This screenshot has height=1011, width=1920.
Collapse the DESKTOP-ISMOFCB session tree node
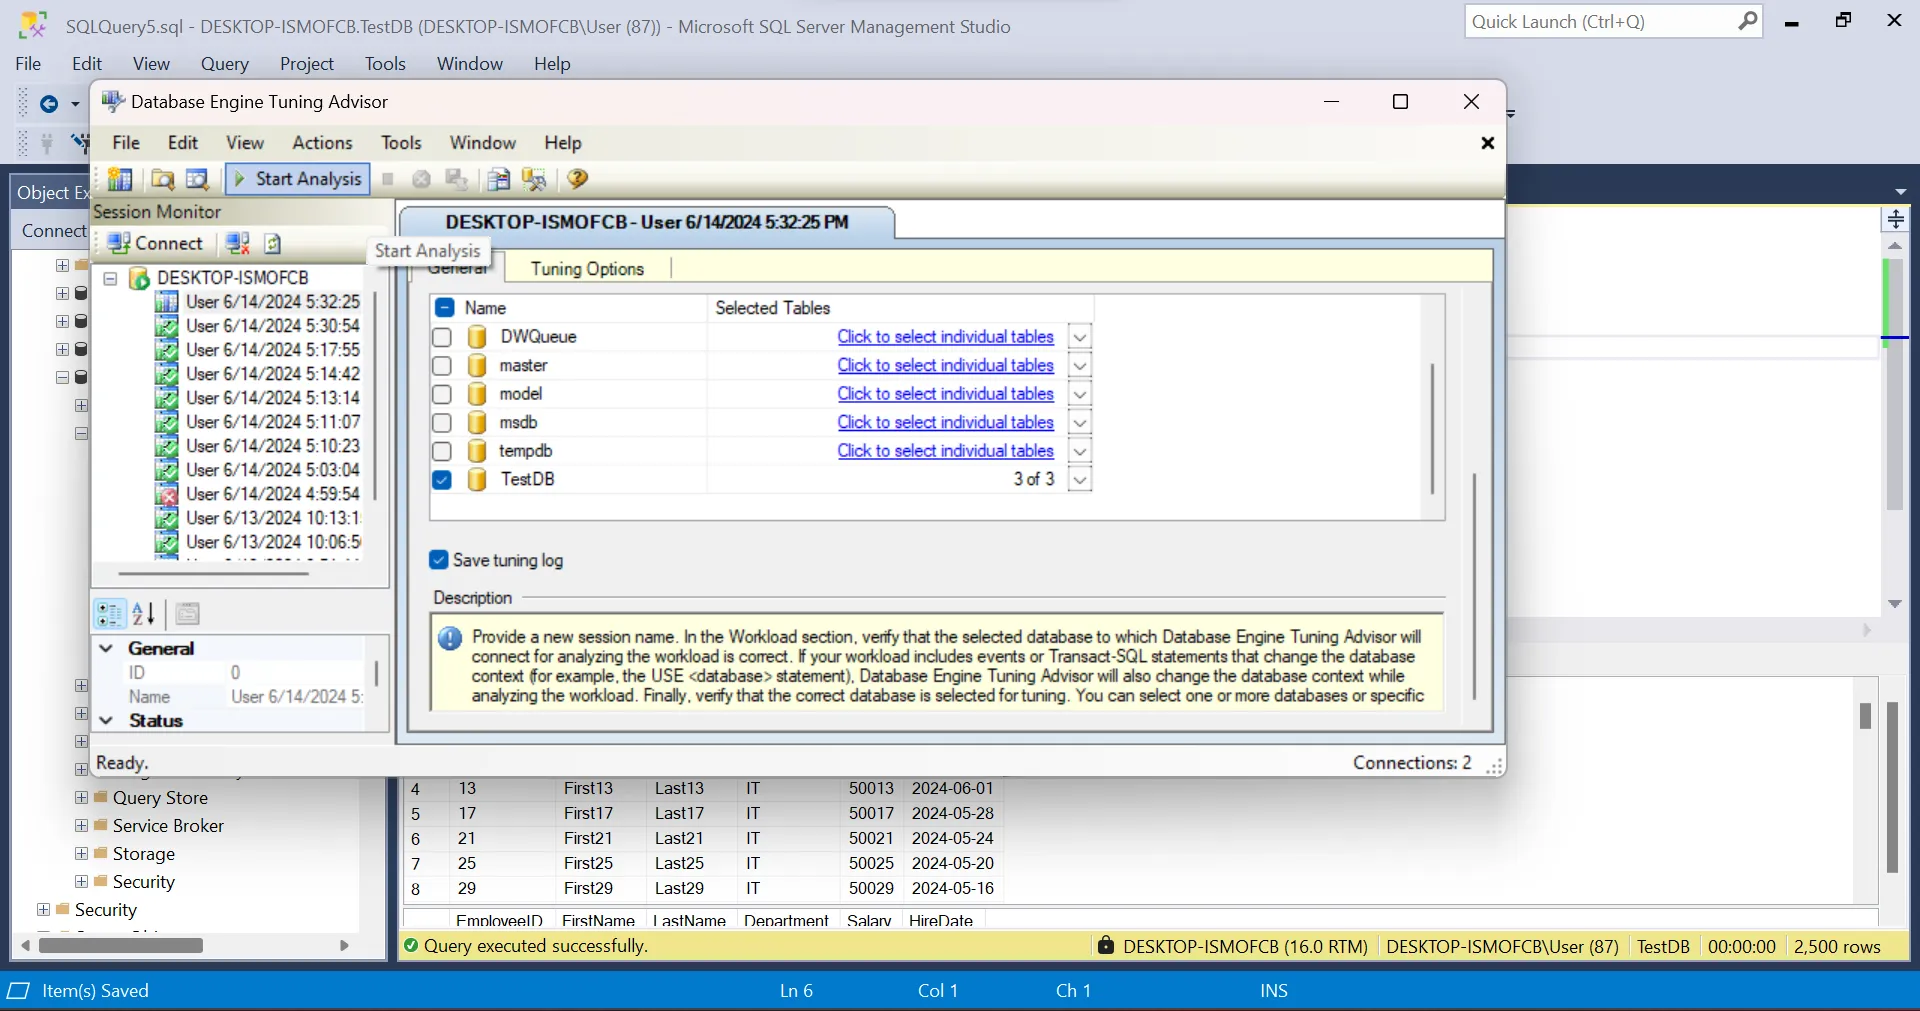(x=111, y=278)
